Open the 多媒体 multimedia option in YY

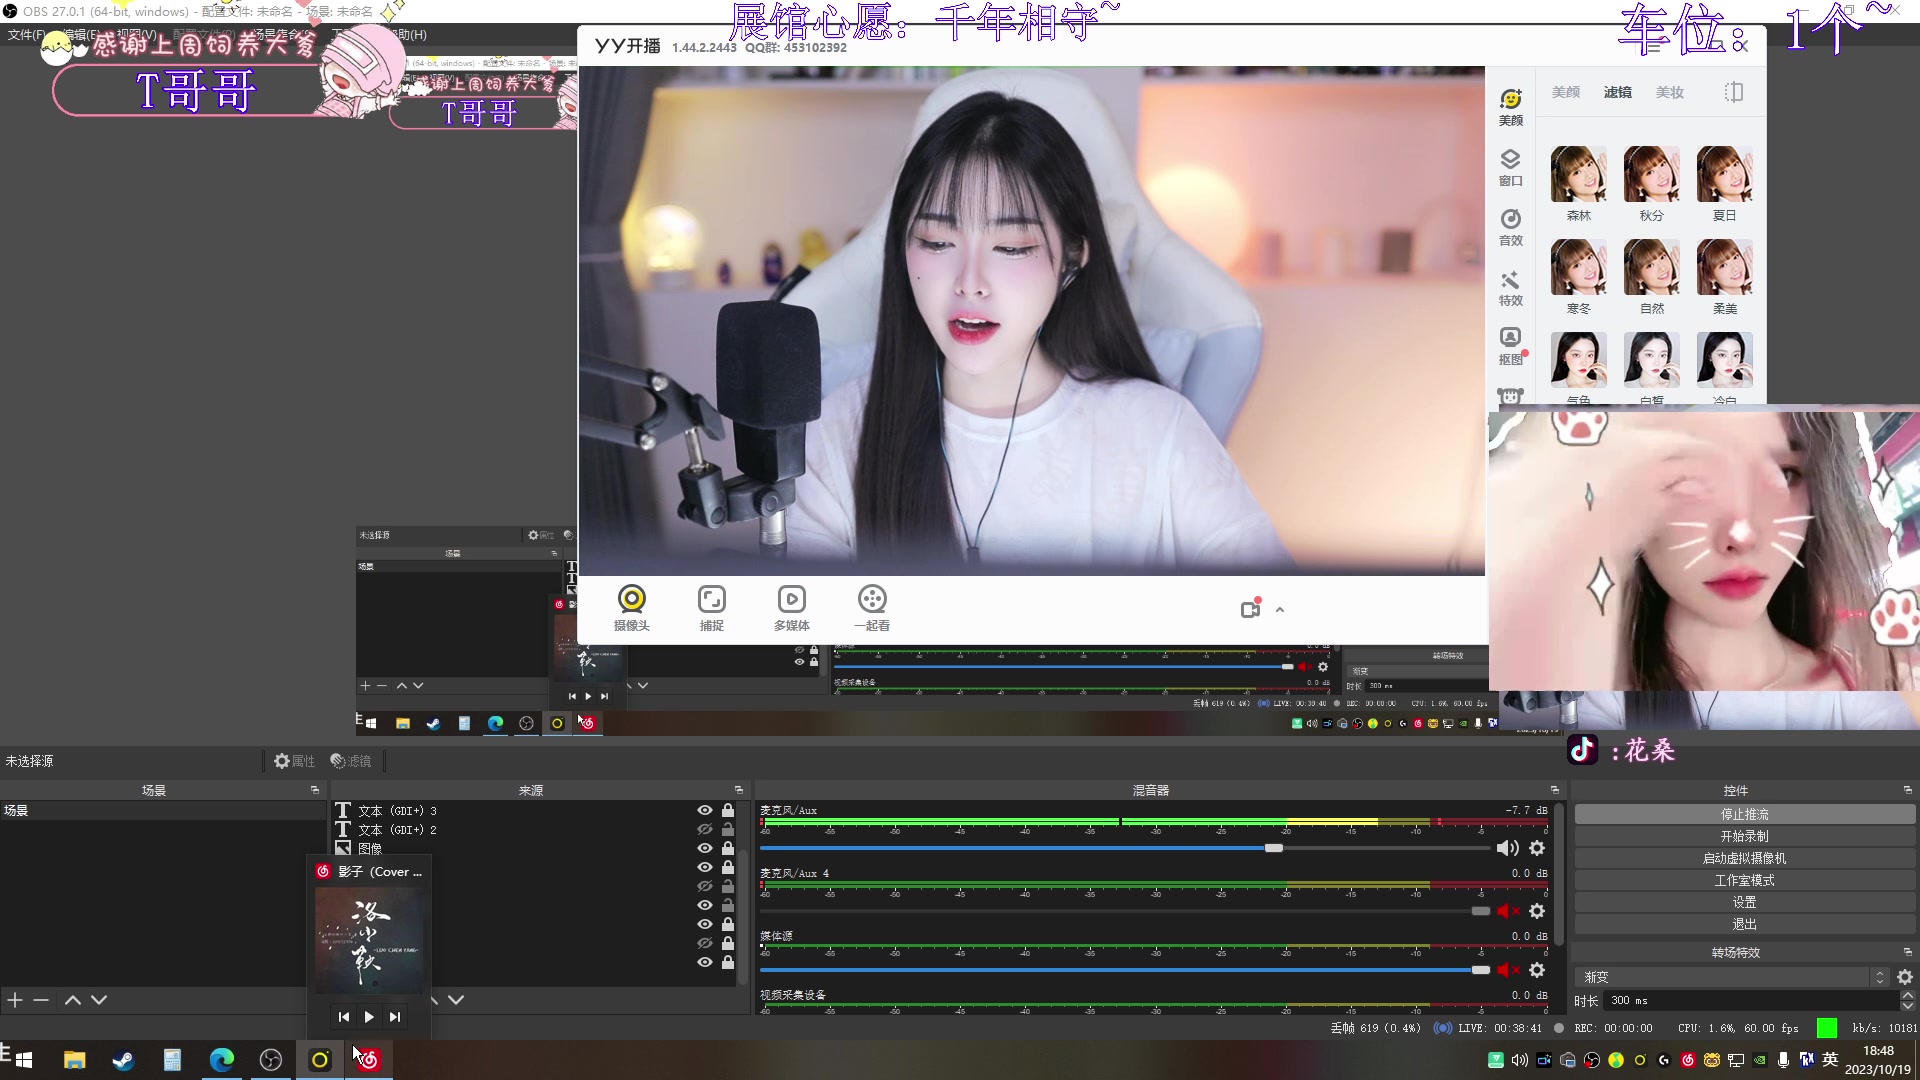[792, 607]
